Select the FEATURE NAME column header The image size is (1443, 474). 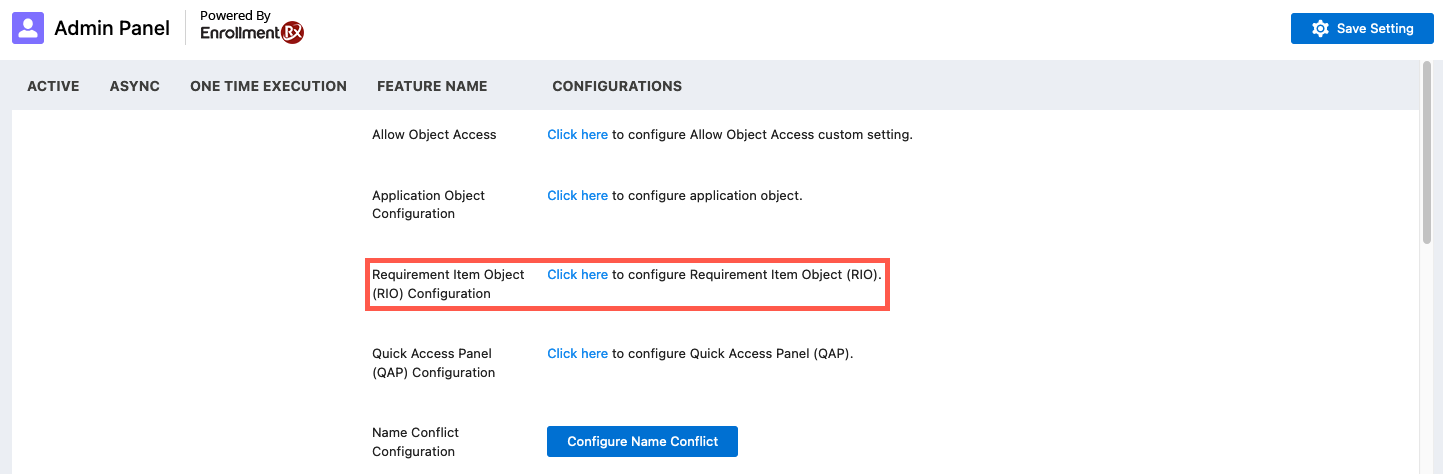tap(432, 86)
